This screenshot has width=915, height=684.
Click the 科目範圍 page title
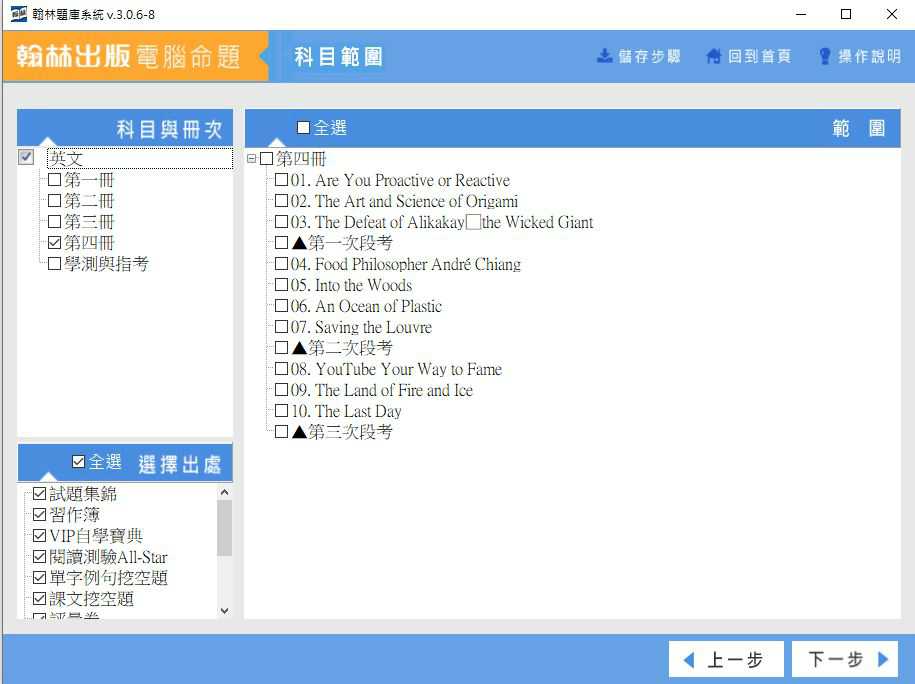pyautogui.click(x=338, y=57)
